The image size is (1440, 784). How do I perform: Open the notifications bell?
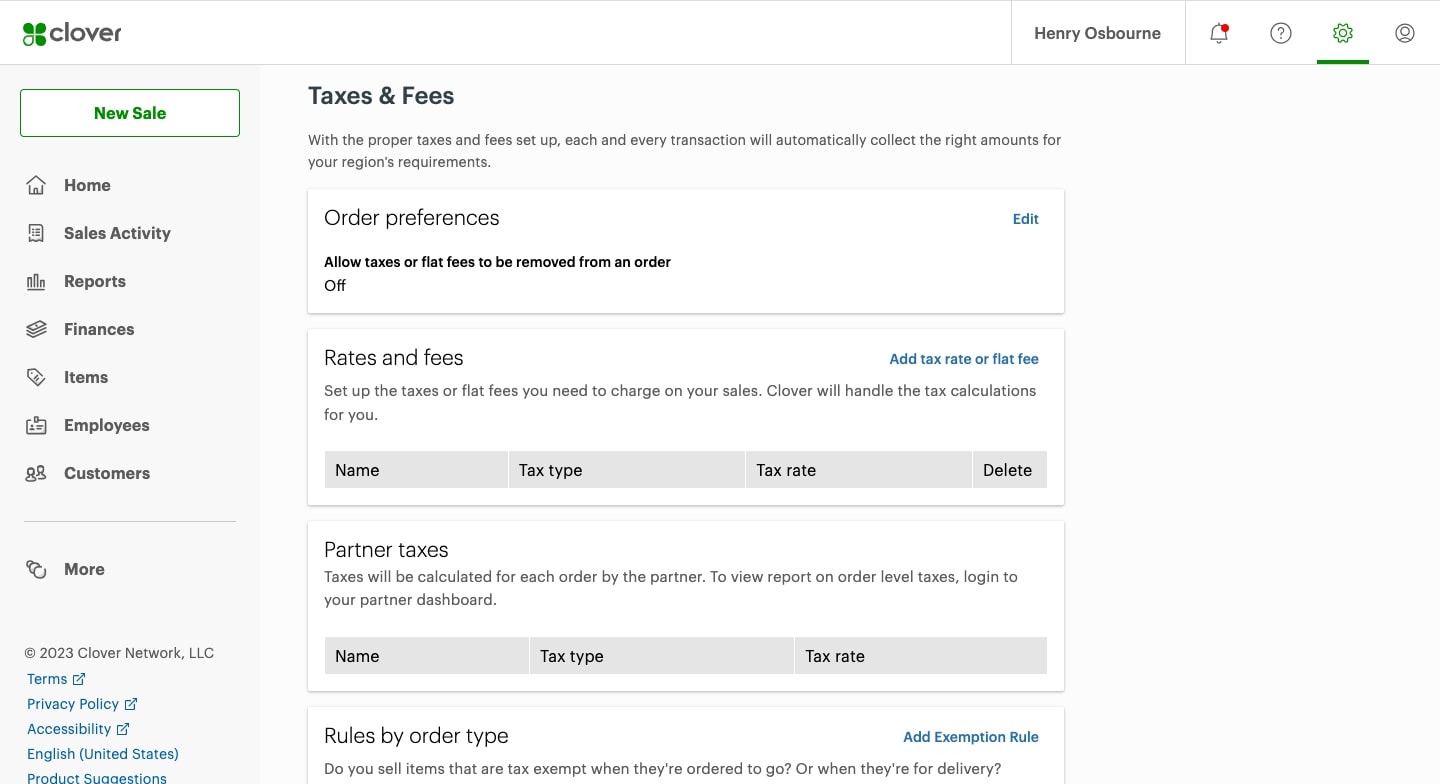pos(1218,33)
